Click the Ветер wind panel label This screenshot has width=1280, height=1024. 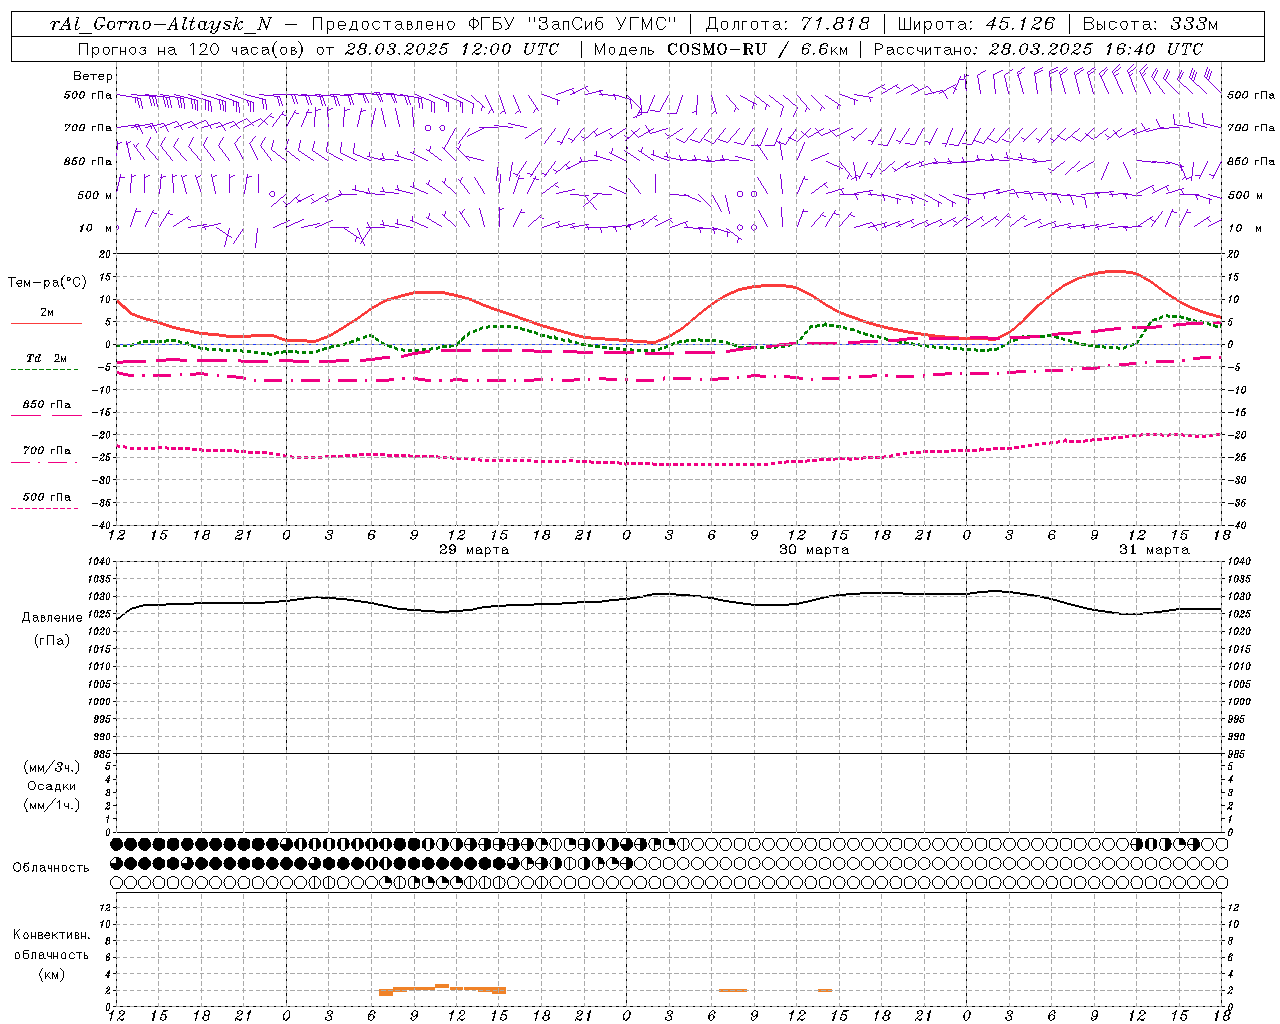(93, 76)
